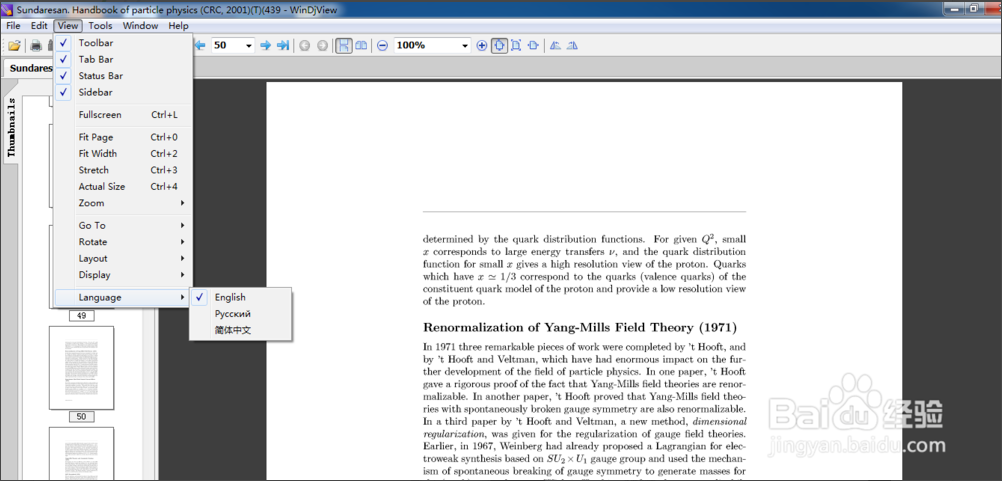
Task: Click the Open file folder icon
Action: pos(14,45)
